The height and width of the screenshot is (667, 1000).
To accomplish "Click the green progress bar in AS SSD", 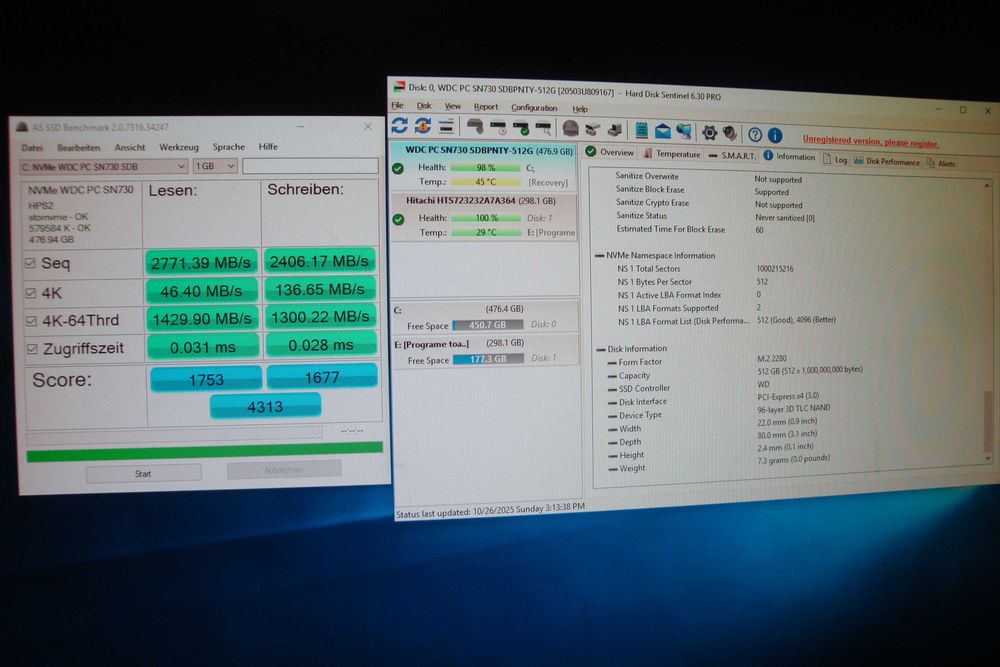I will coord(205,451).
